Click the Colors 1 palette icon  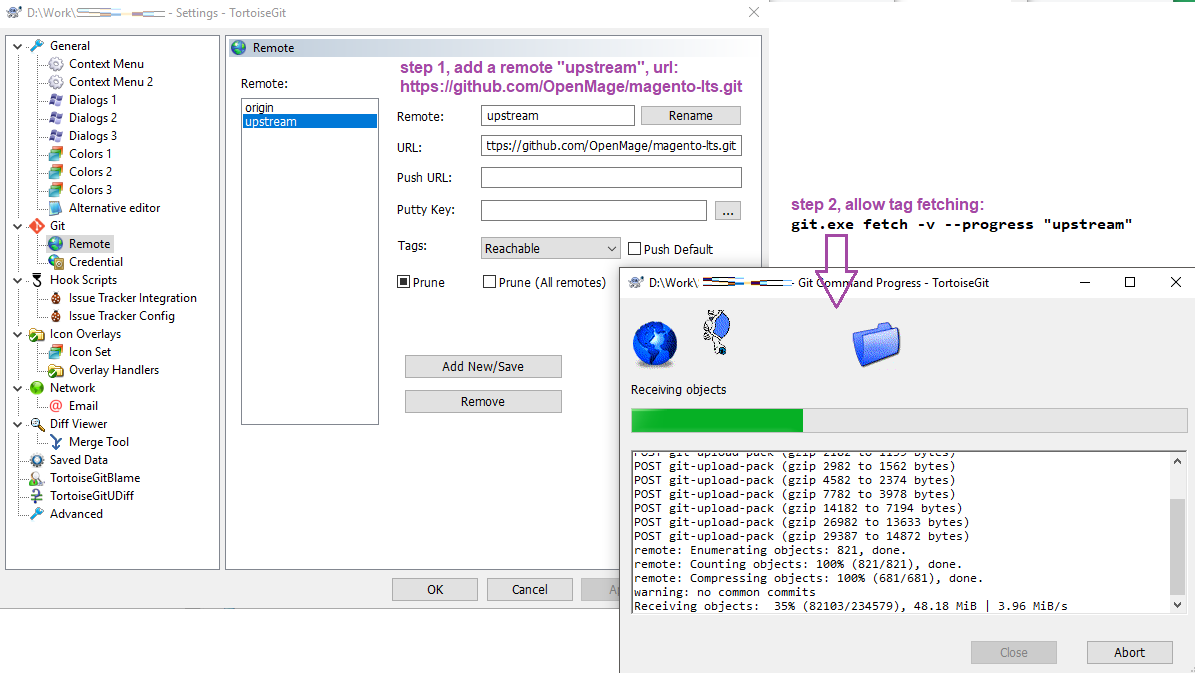56,154
